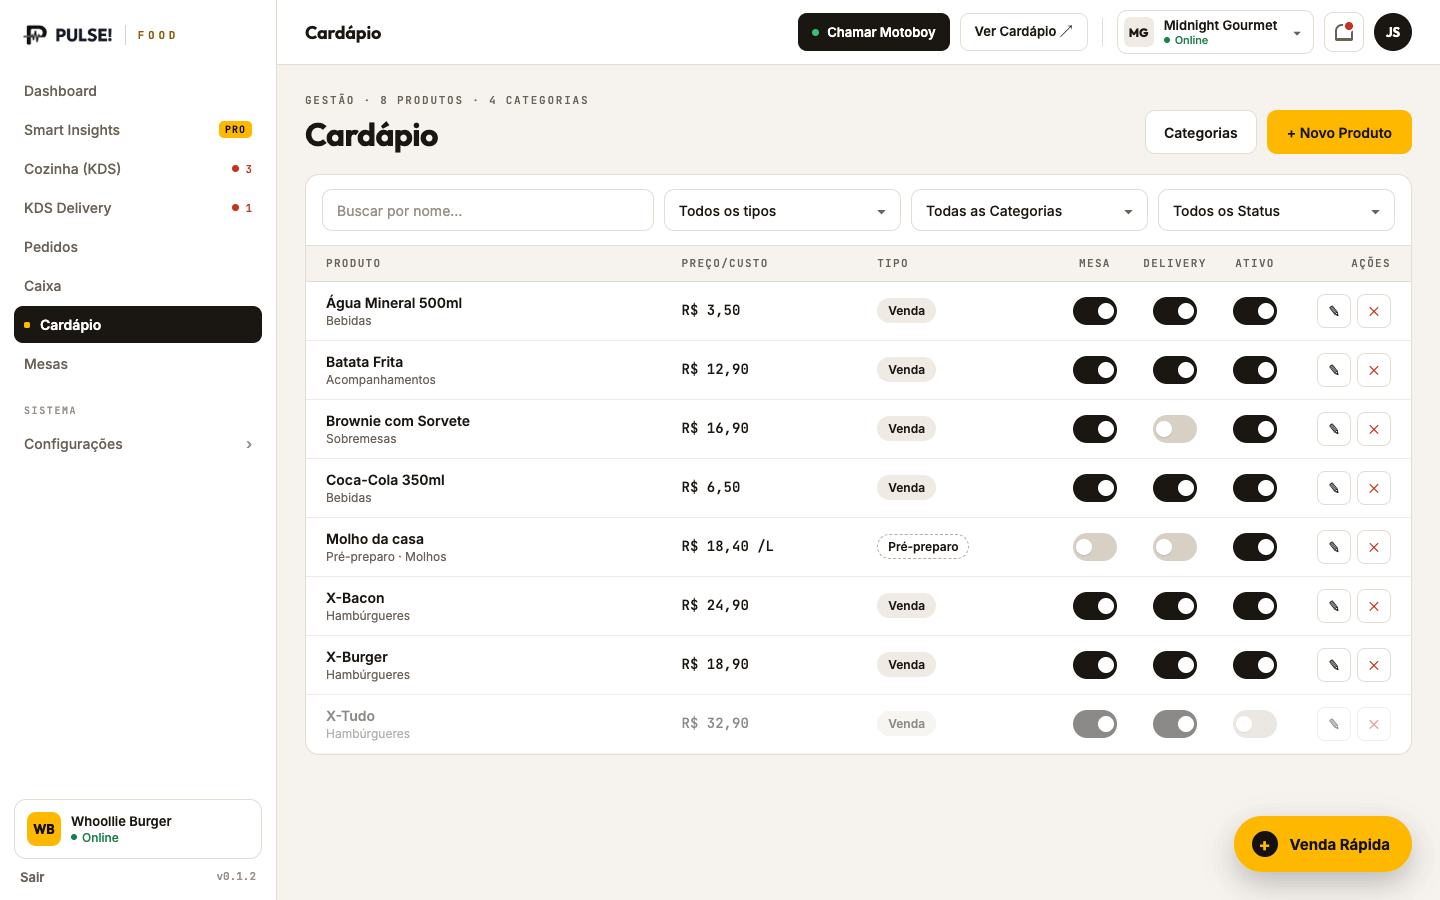Image resolution: width=1440 pixels, height=900 pixels.
Task: Remove Coca-Cola 350ml with delete icon
Action: point(1374,488)
